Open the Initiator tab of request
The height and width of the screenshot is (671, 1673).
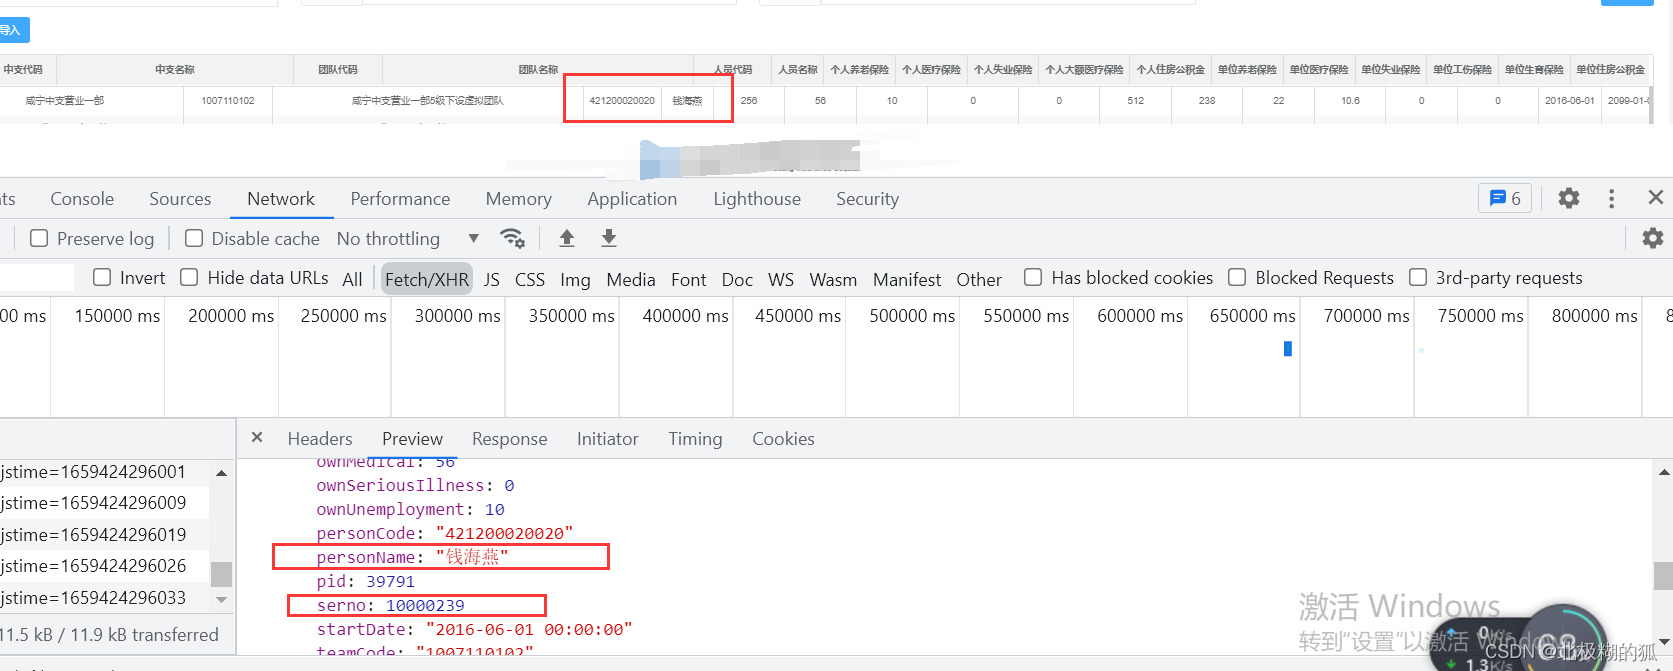[607, 438]
